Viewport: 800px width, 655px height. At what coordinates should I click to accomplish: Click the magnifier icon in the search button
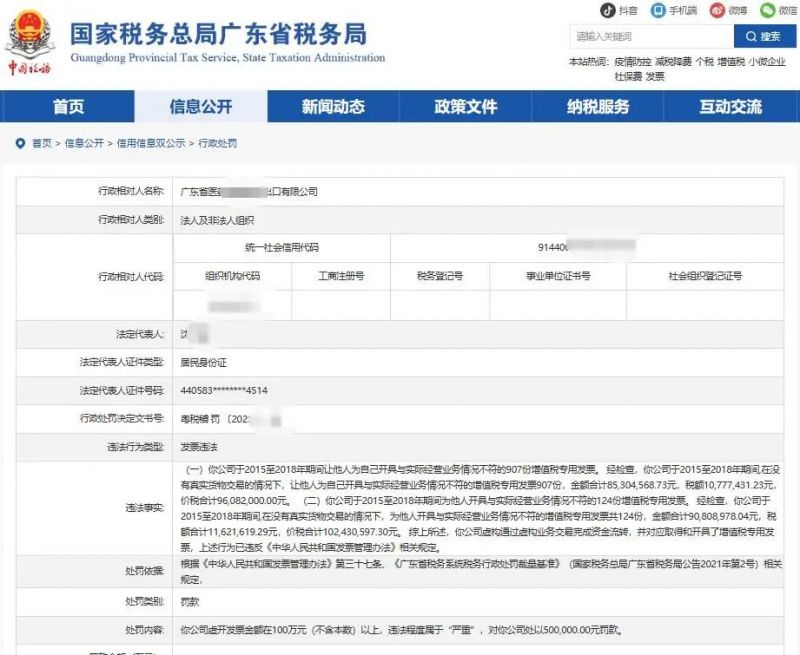(x=749, y=36)
